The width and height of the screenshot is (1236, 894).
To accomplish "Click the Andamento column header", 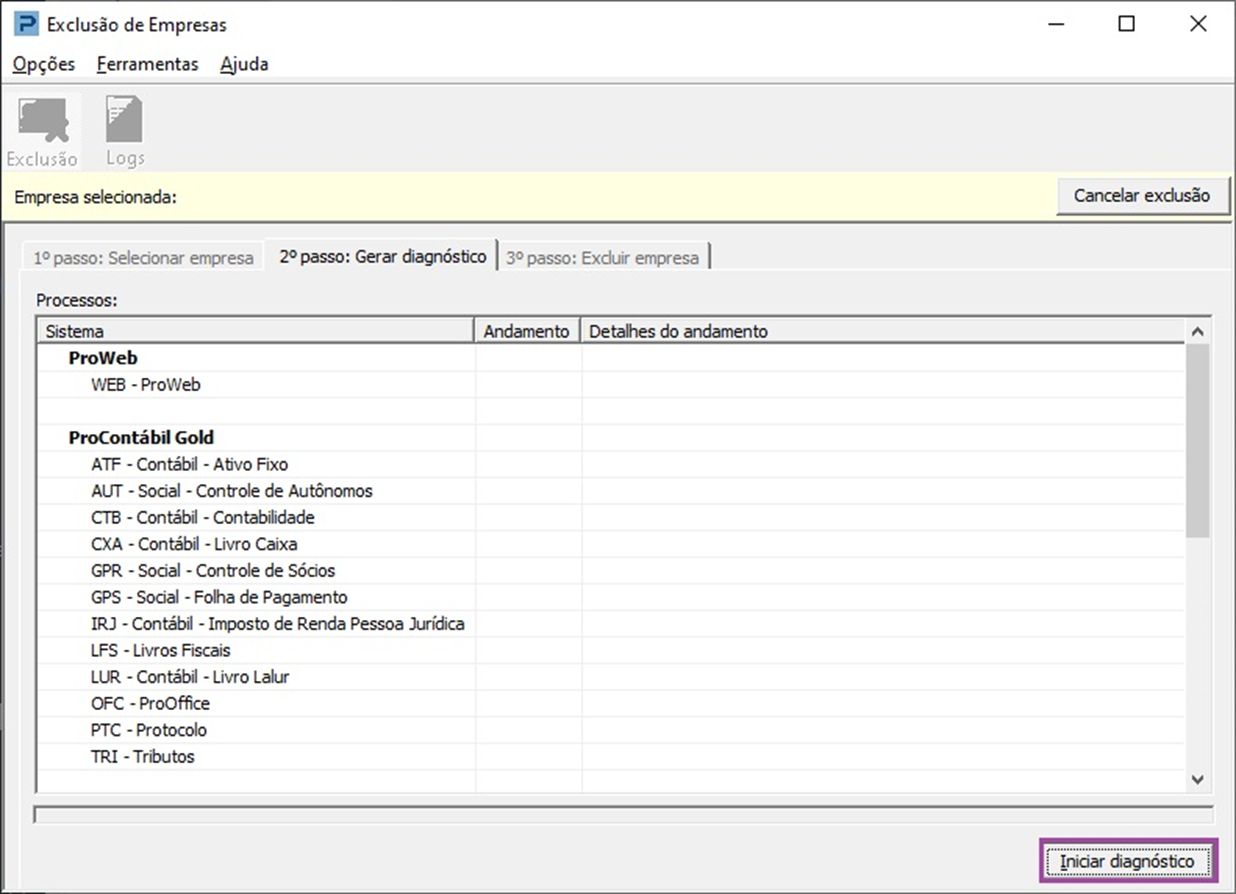I will (x=527, y=331).
